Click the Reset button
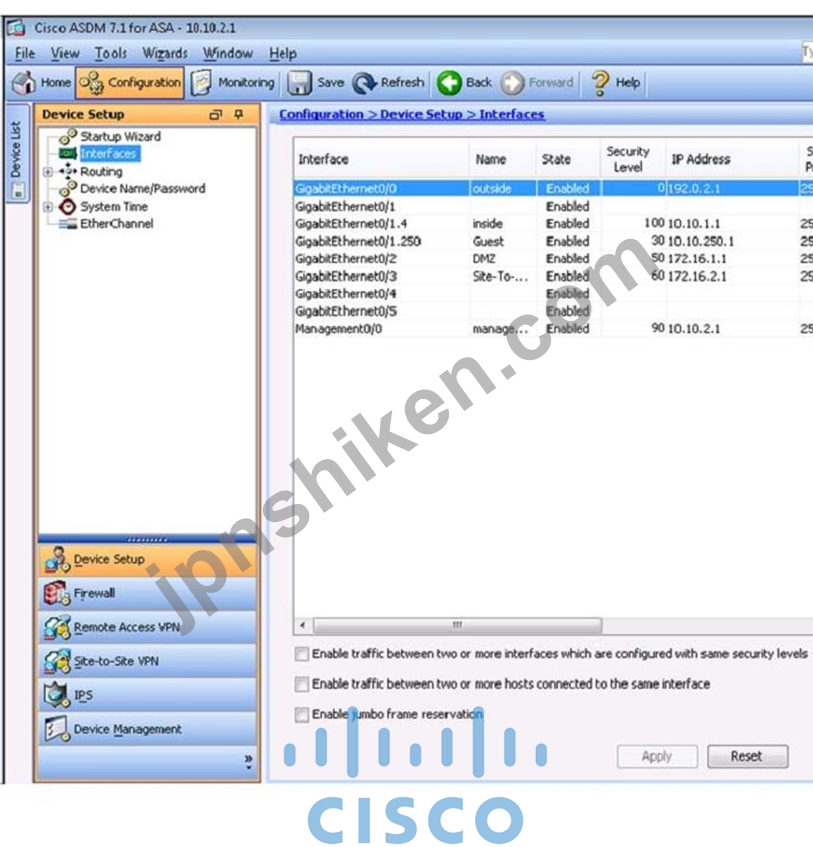Image resolution: width=813 pixels, height=847 pixels. pos(747,756)
